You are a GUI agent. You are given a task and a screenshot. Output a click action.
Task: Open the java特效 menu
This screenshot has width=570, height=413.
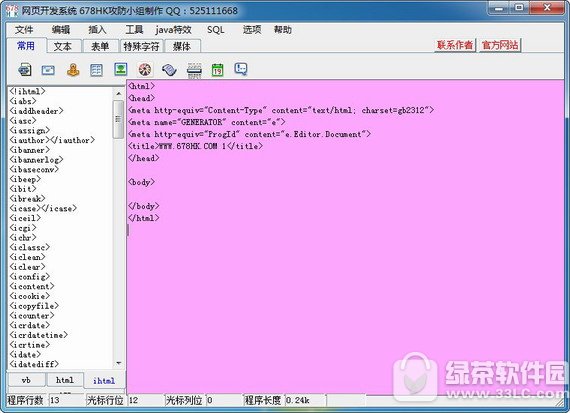coord(173,30)
